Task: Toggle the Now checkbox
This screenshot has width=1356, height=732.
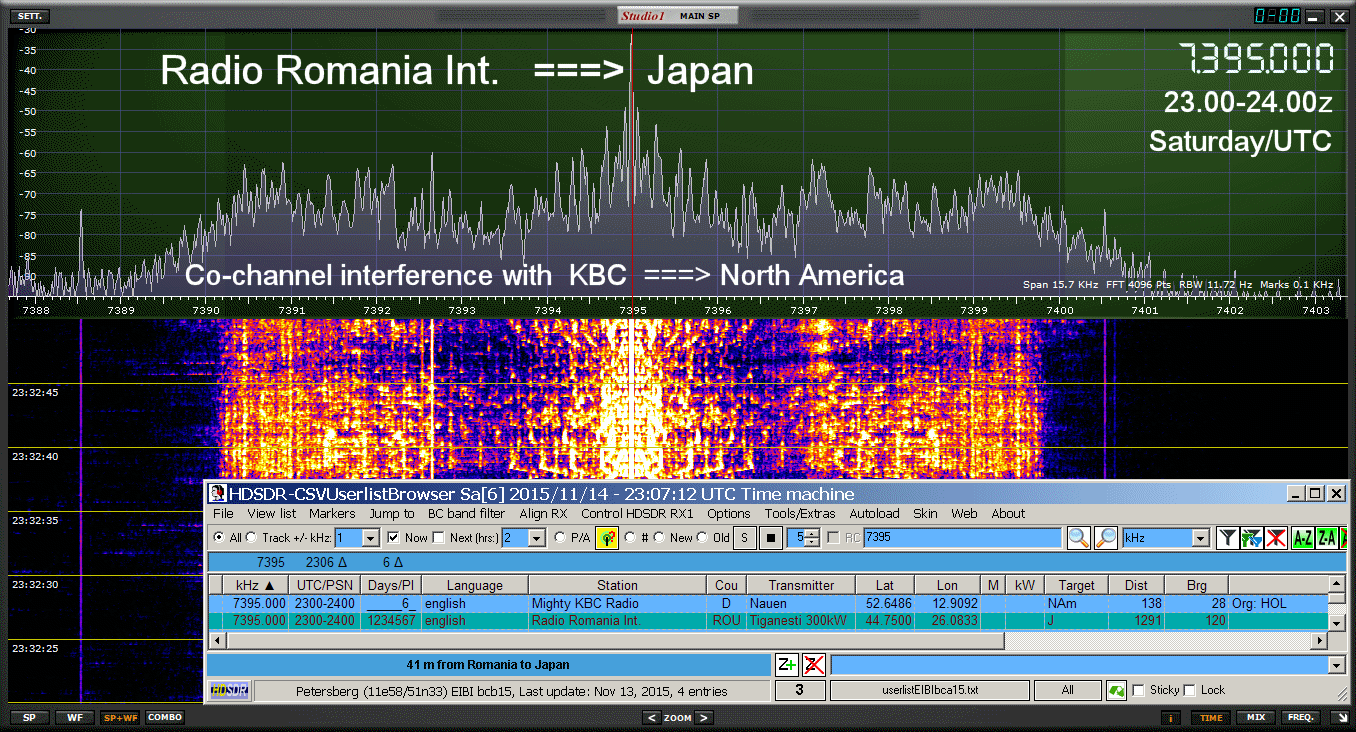Action: (x=394, y=538)
